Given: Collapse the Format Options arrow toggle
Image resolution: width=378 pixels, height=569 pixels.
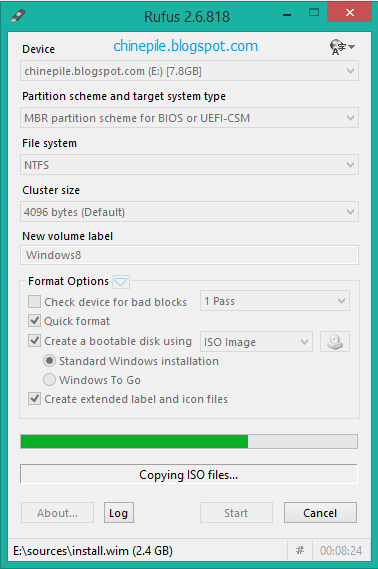Looking at the screenshot, I should click(121, 282).
